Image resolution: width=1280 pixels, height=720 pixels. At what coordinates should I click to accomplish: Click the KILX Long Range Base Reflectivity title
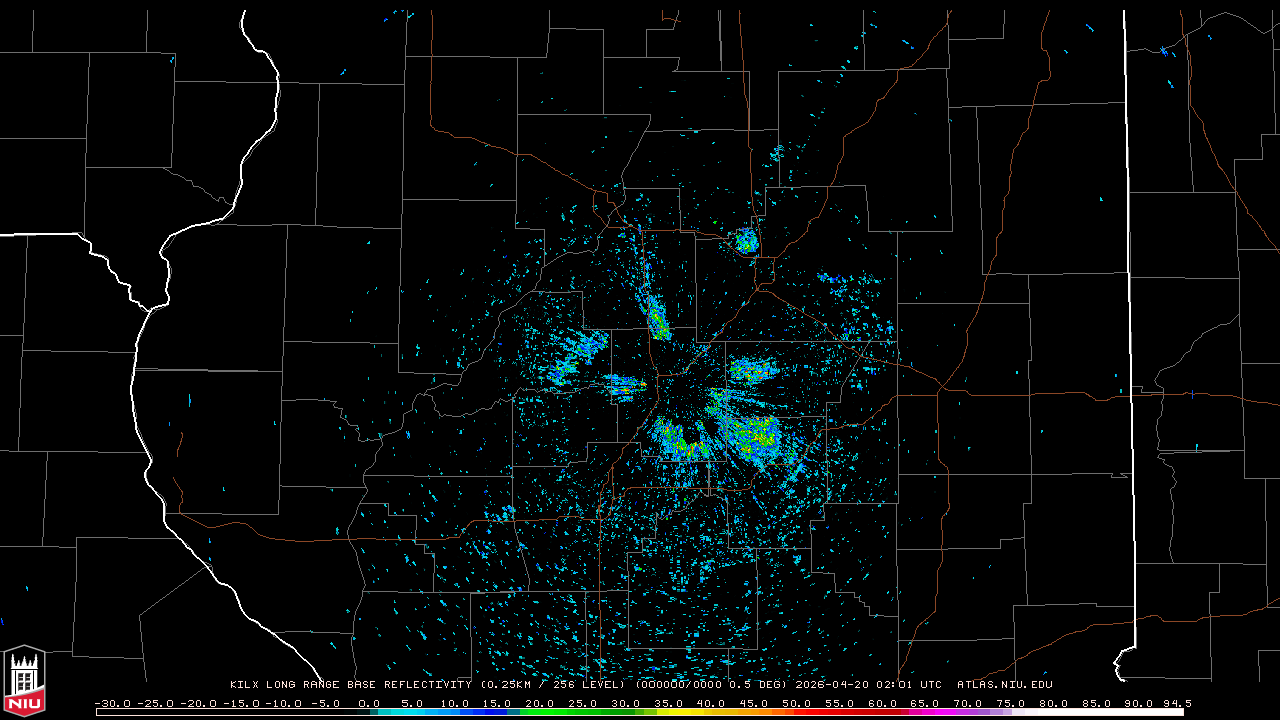click(350, 685)
